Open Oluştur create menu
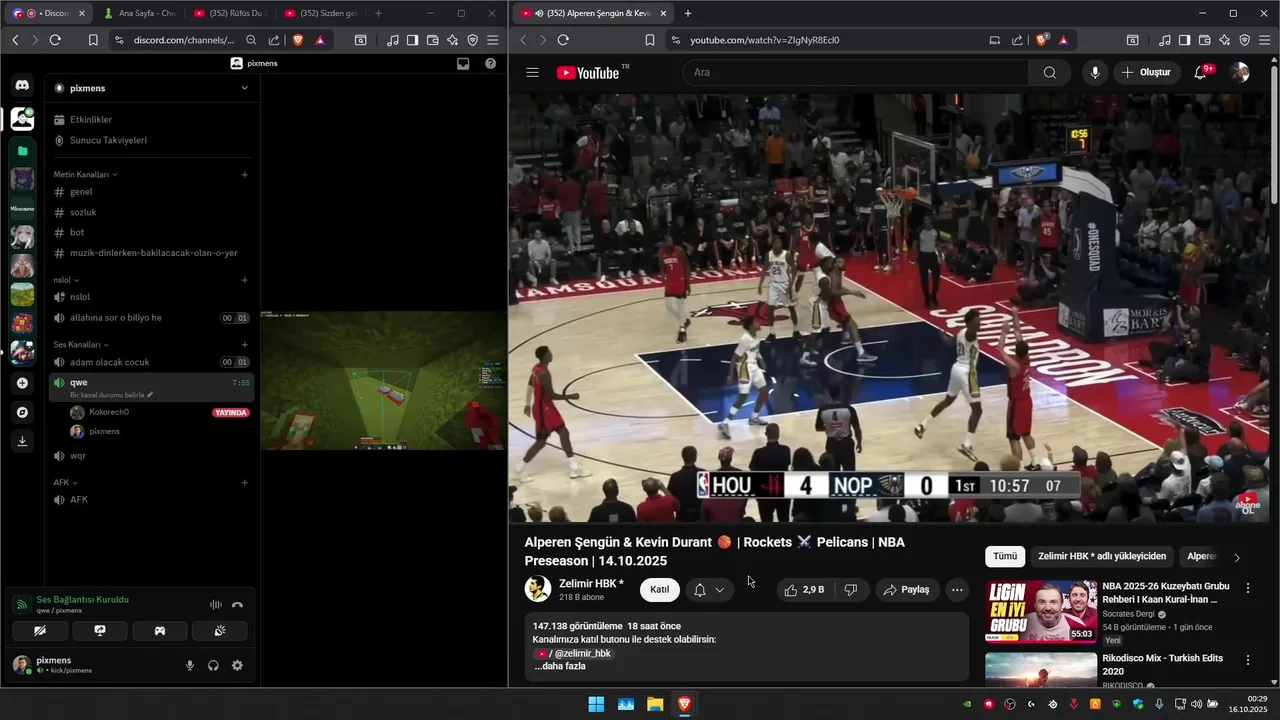The image size is (1280, 720). coord(1146,72)
